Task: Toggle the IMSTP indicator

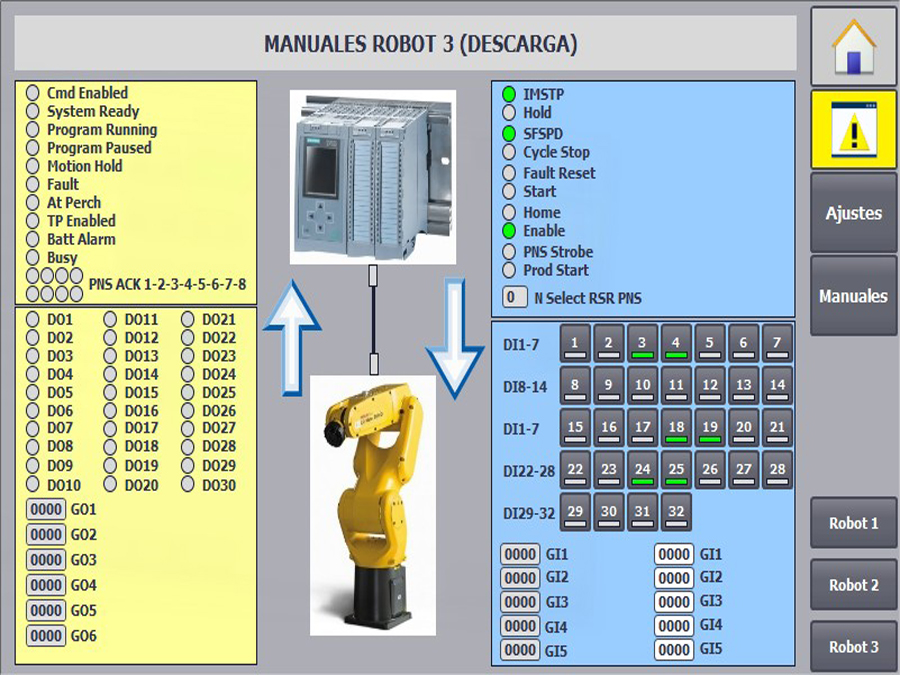Action: pyautogui.click(x=509, y=94)
